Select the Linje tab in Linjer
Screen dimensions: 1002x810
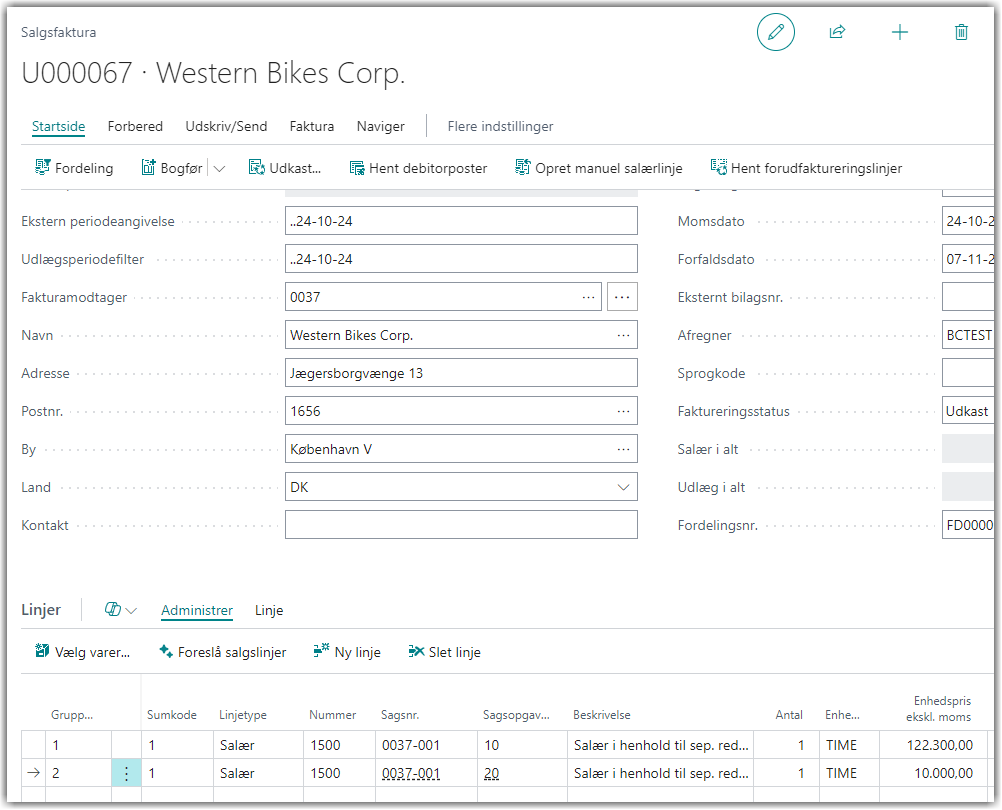point(269,611)
